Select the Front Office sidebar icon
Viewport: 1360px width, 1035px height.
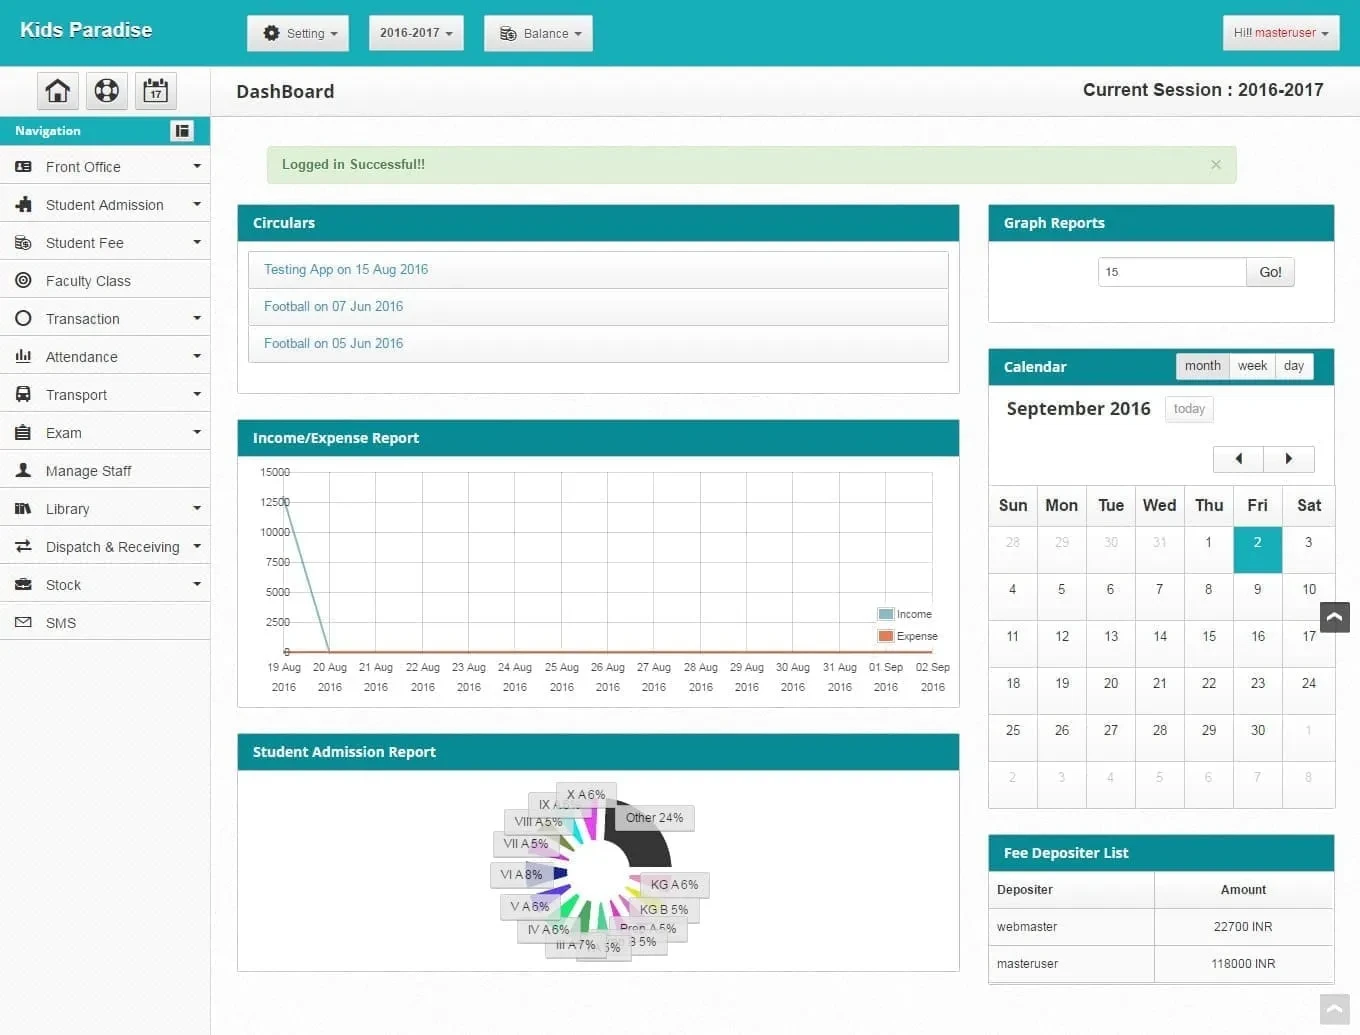point(23,166)
